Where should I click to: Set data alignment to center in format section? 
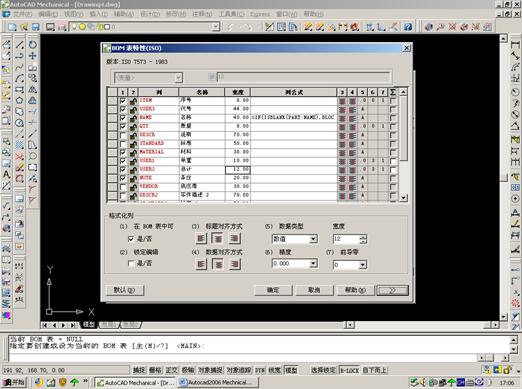tap(218, 264)
